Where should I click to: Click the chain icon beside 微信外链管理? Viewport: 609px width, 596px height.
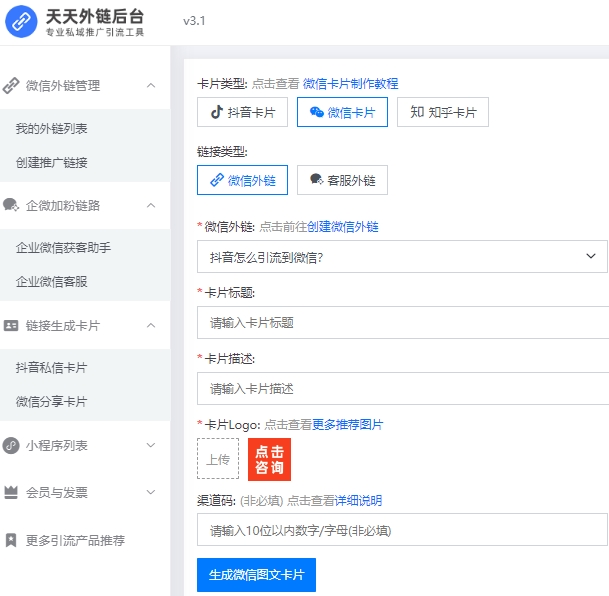(11, 86)
